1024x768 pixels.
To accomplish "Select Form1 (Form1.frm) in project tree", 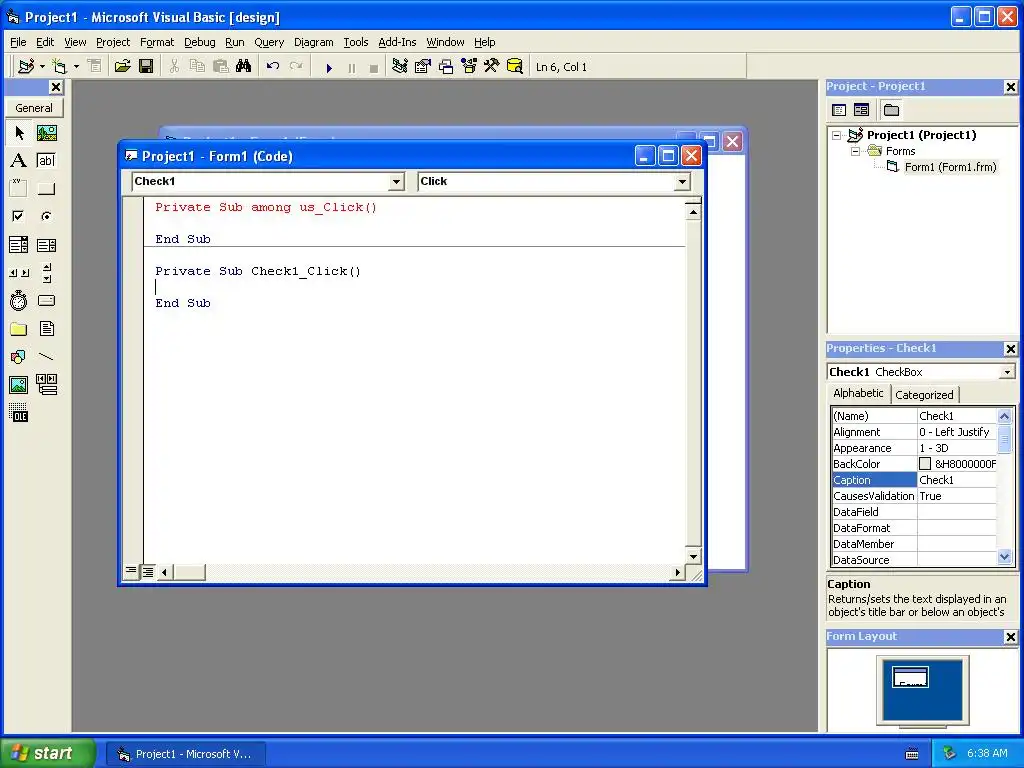I will (950, 167).
